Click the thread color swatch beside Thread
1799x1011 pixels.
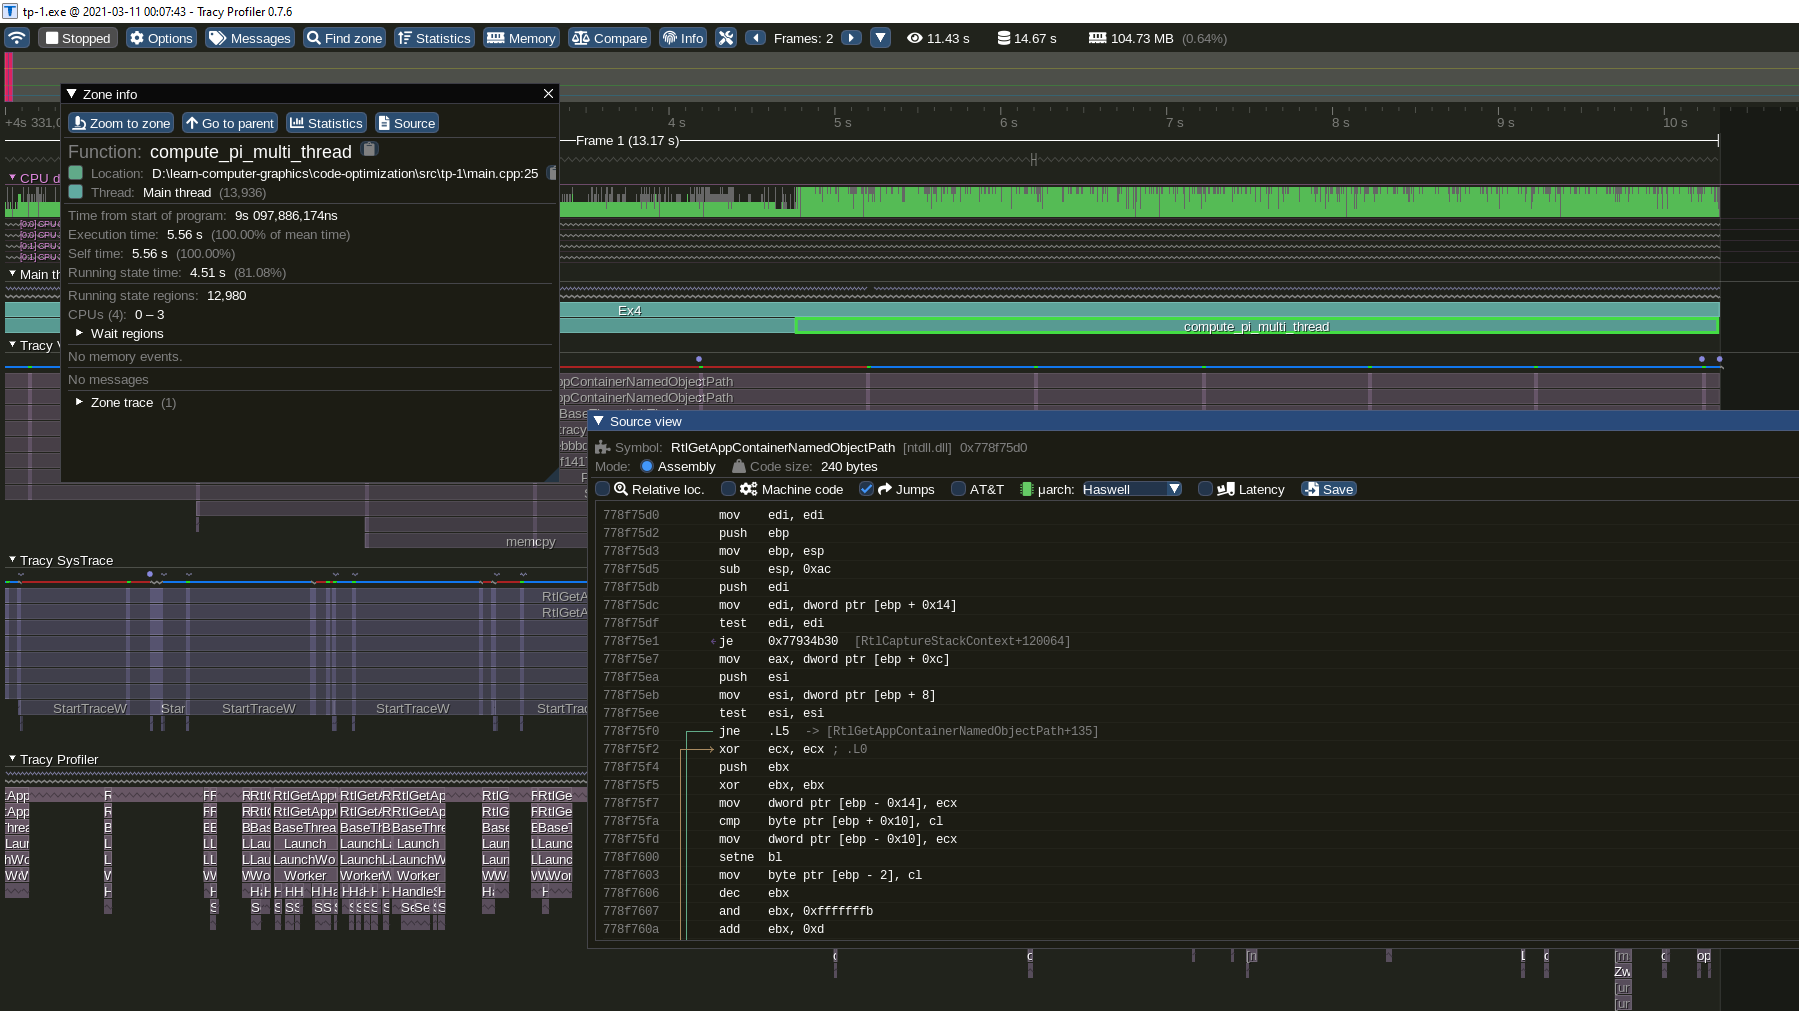coord(75,192)
